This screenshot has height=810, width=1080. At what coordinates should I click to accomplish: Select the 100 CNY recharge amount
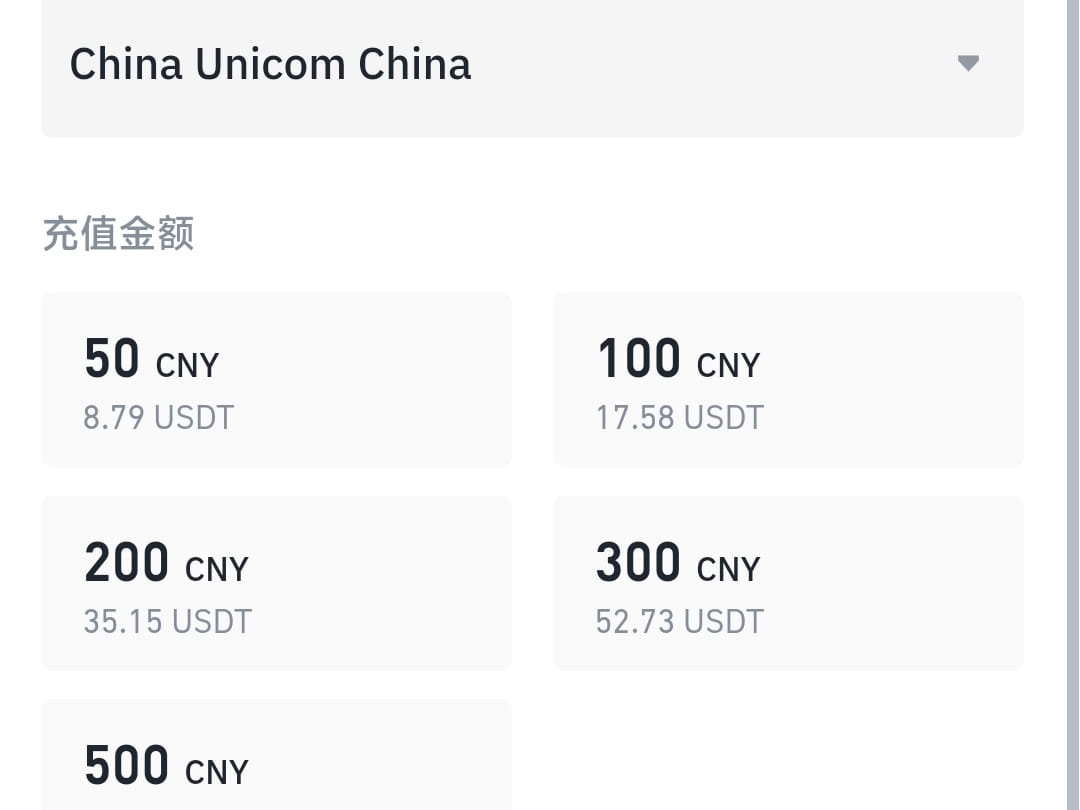coord(788,380)
